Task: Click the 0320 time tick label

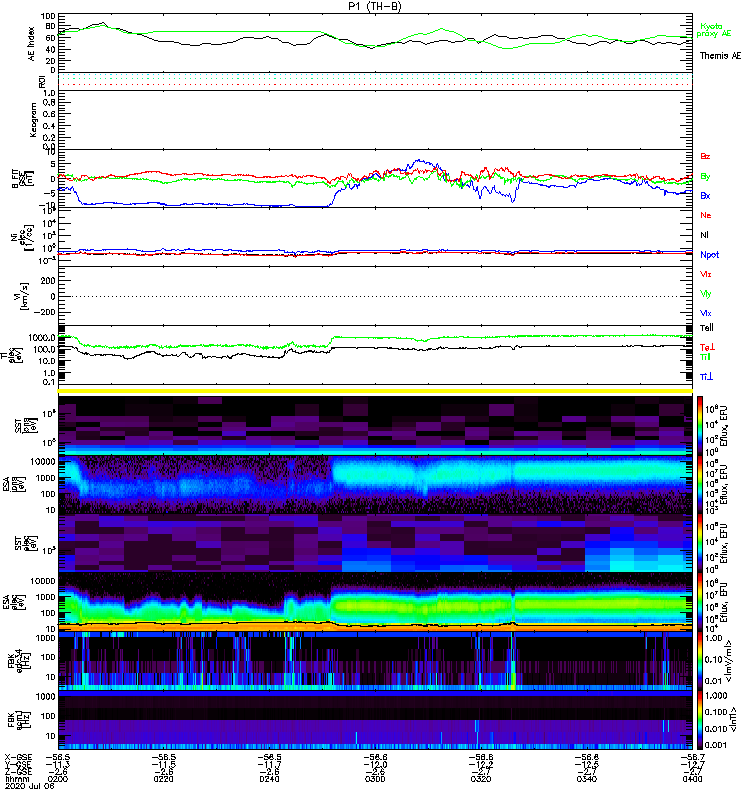Action: click(481, 779)
